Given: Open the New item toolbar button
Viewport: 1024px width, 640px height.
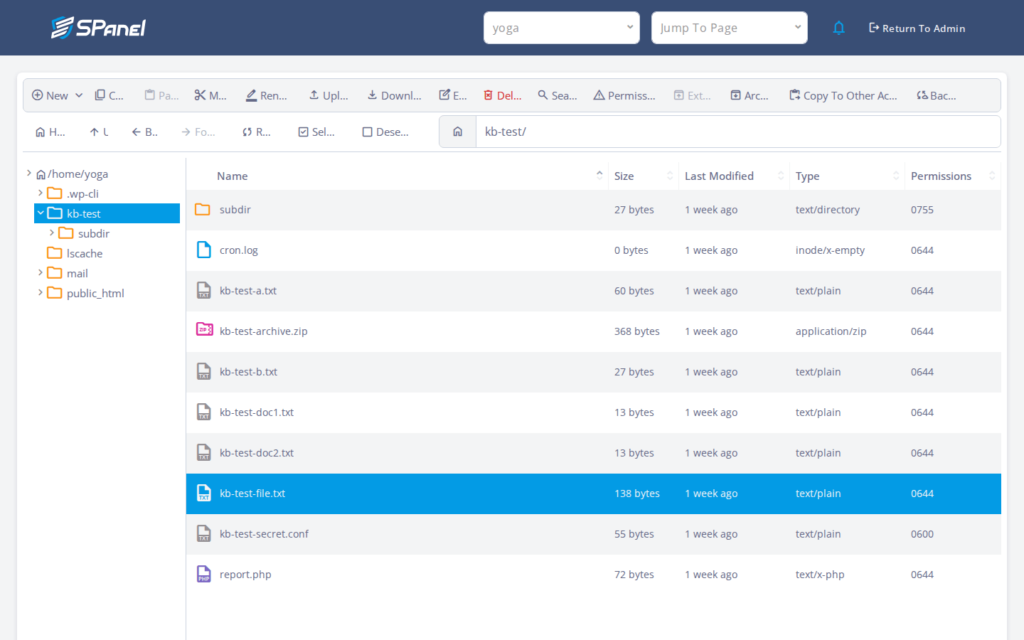Looking at the screenshot, I should point(57,95).
